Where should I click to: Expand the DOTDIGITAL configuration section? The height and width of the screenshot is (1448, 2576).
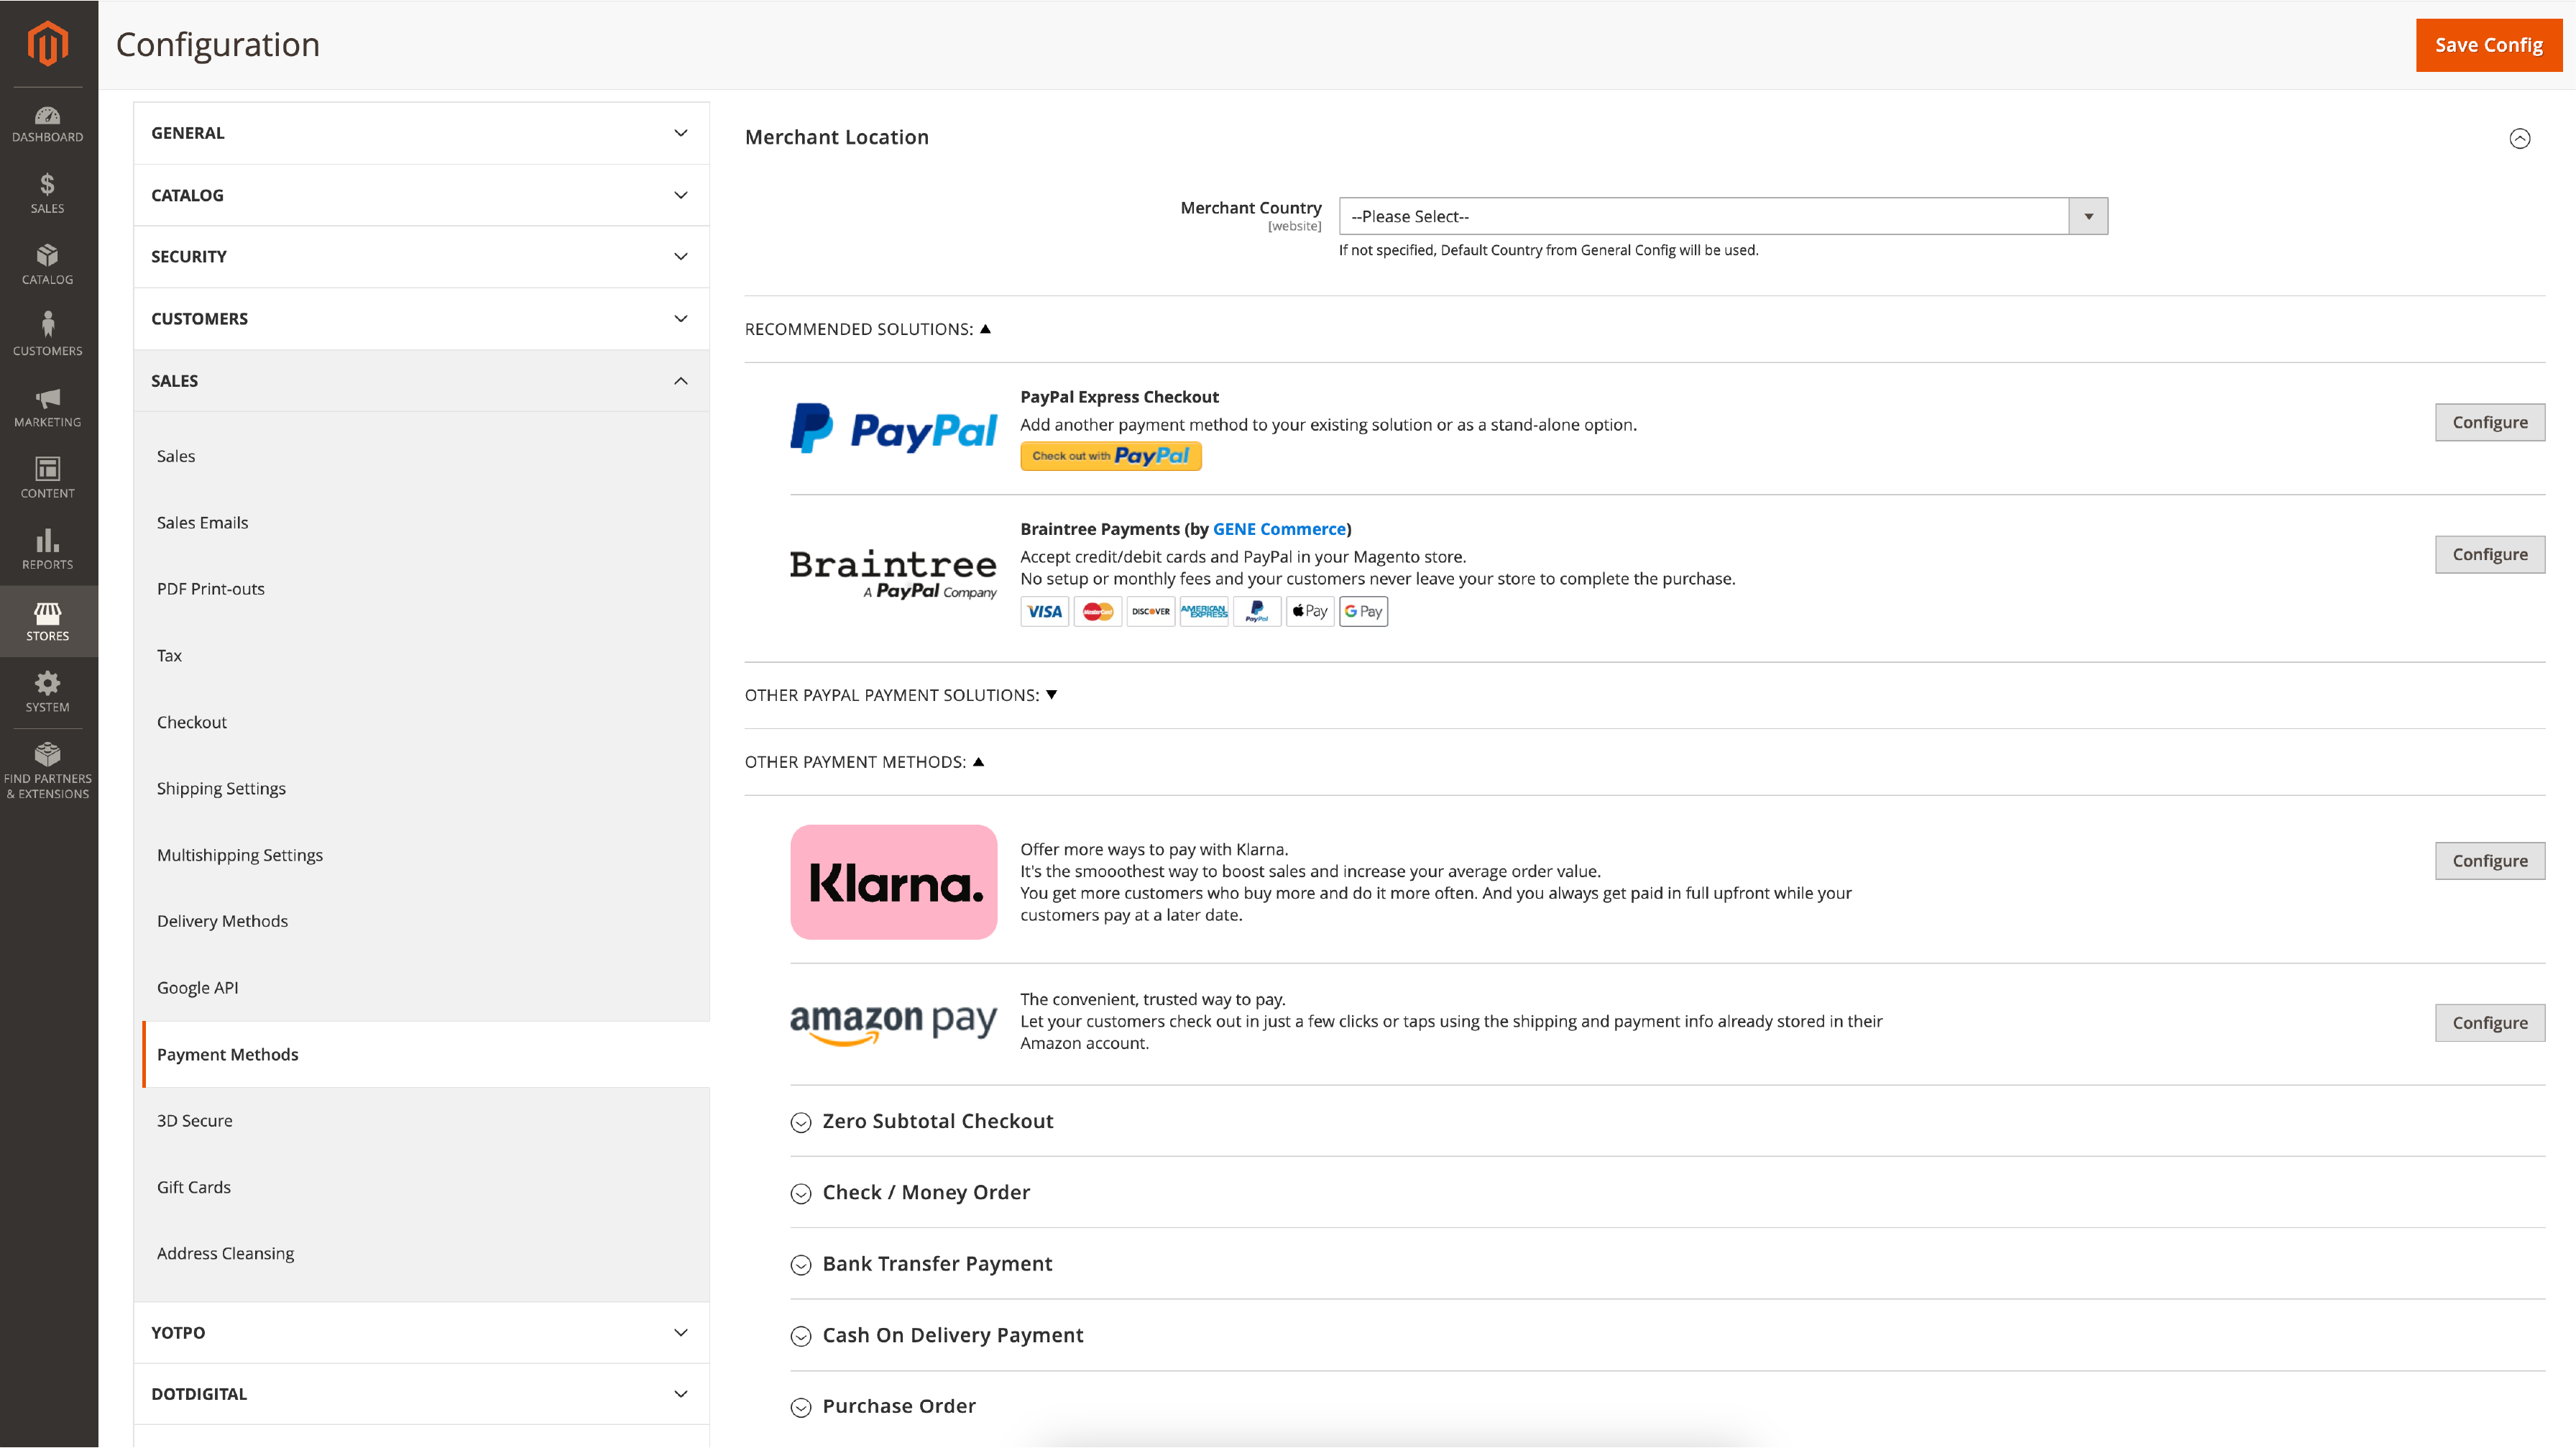[421, 1394]
